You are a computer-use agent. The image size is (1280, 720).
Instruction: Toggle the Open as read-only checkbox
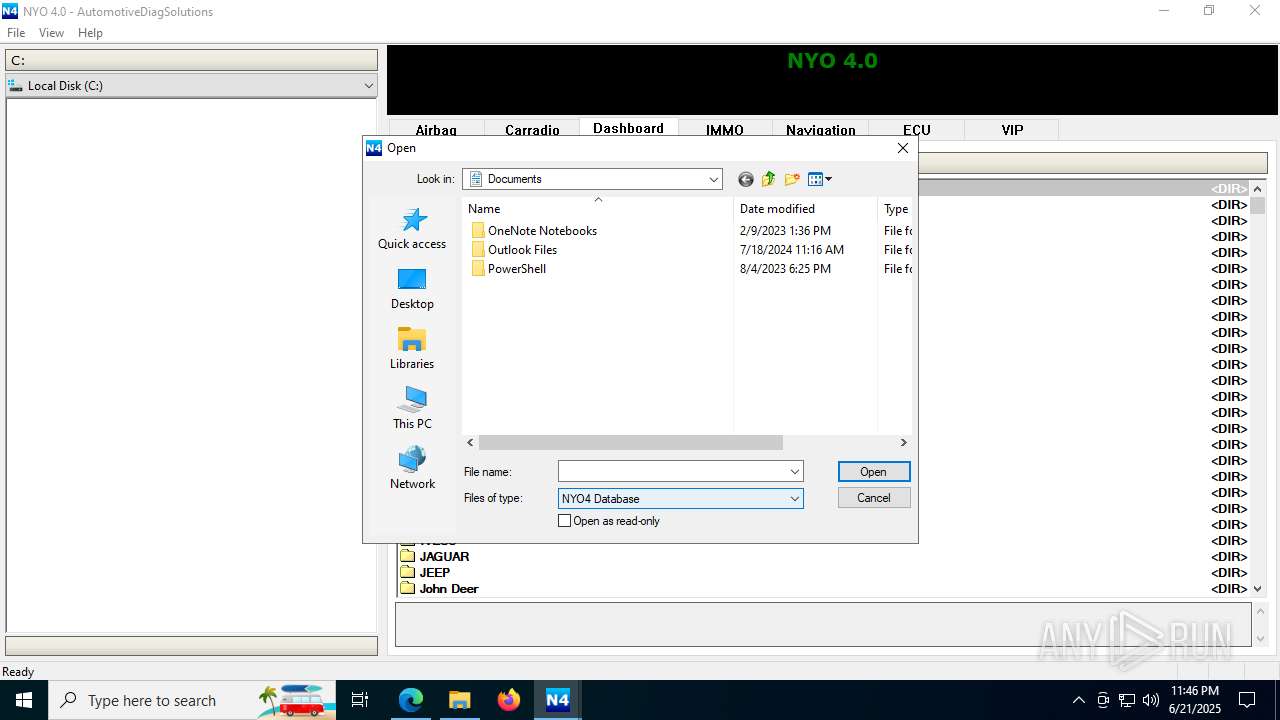565,521
